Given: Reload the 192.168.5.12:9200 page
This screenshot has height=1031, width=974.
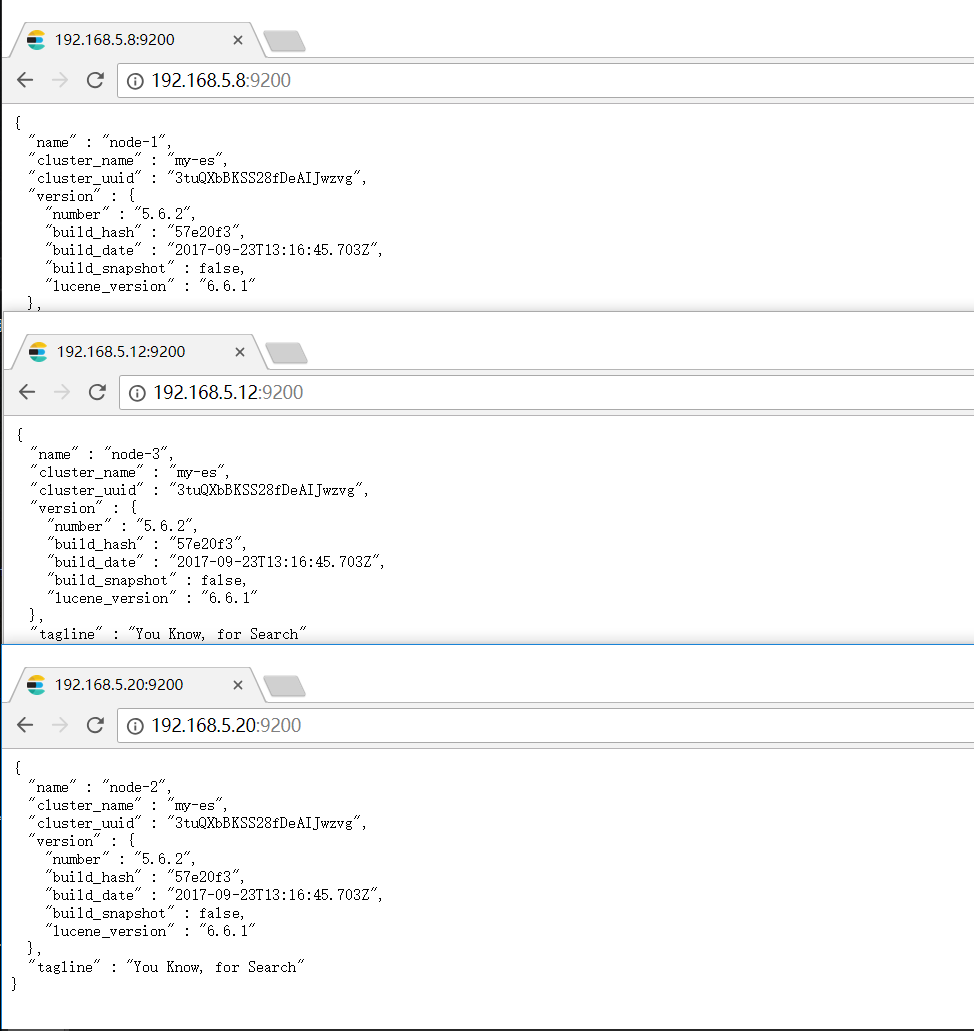Looking at the screenshot, I should tap(97, 392).
